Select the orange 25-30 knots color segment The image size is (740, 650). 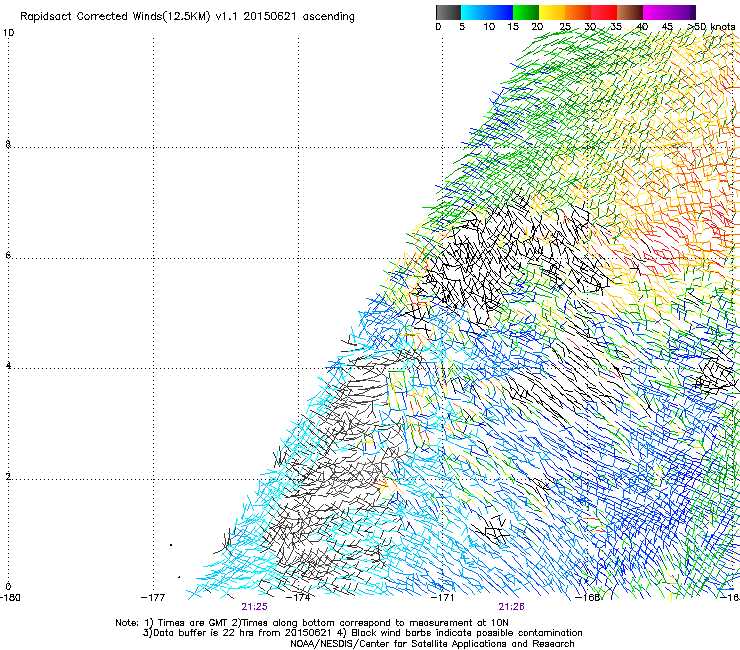[578, 12]
